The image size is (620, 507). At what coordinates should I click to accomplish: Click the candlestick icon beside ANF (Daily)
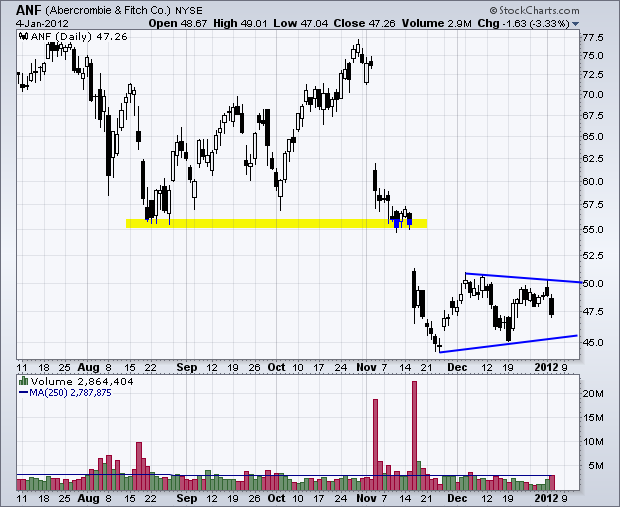(x=23, y=37)
